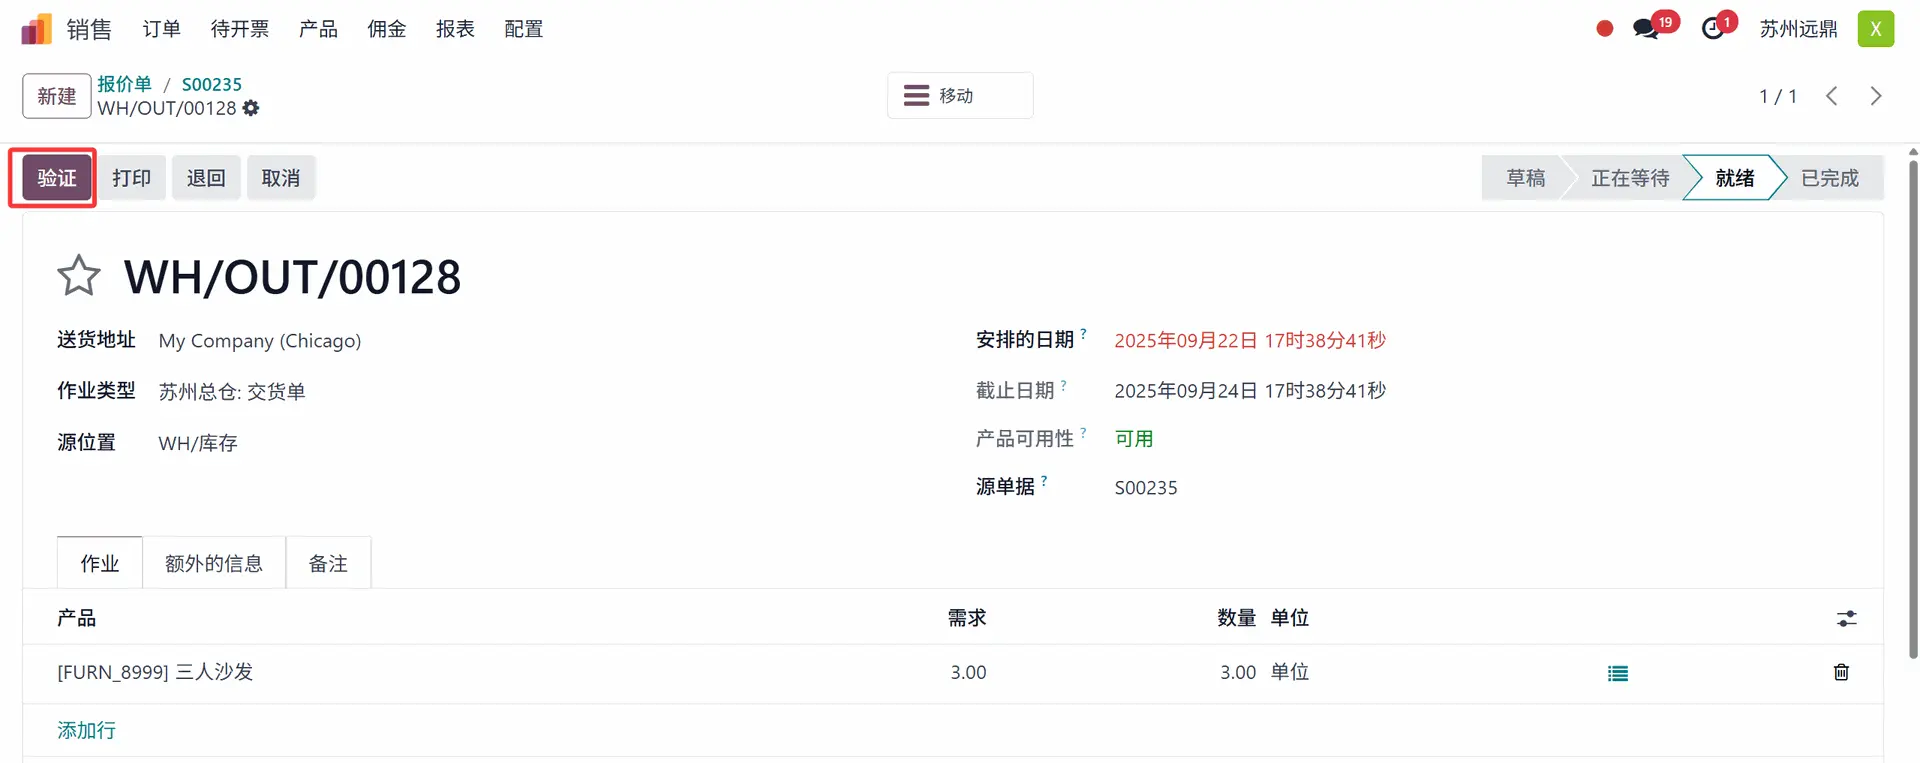
Task: Open the 配置 menu
Action: pos(523,29)
